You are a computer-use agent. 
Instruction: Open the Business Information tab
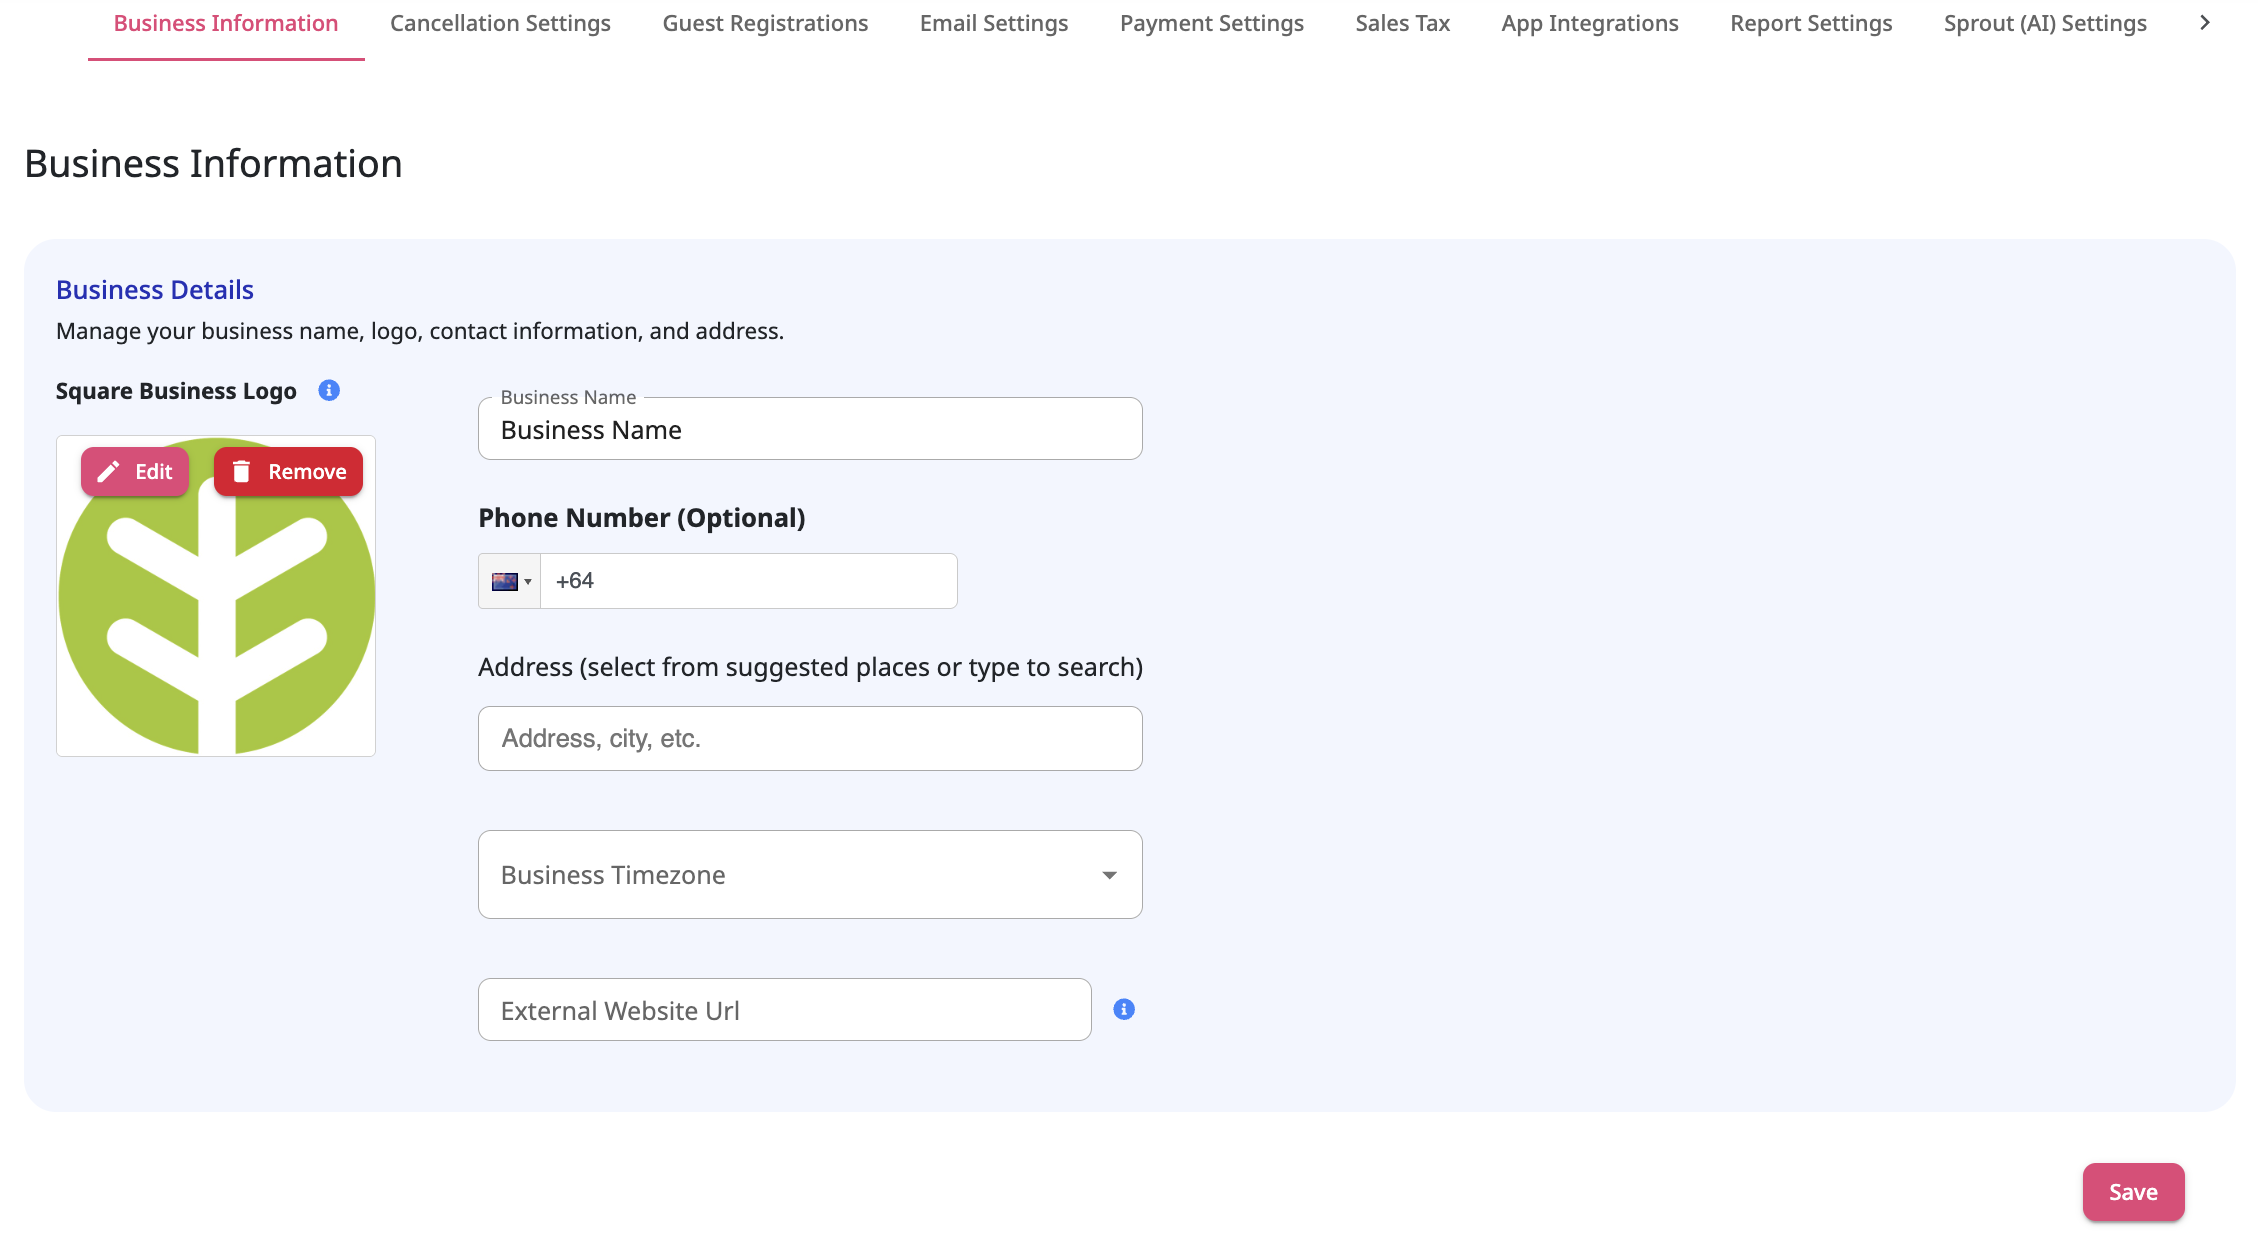[226, 24]
